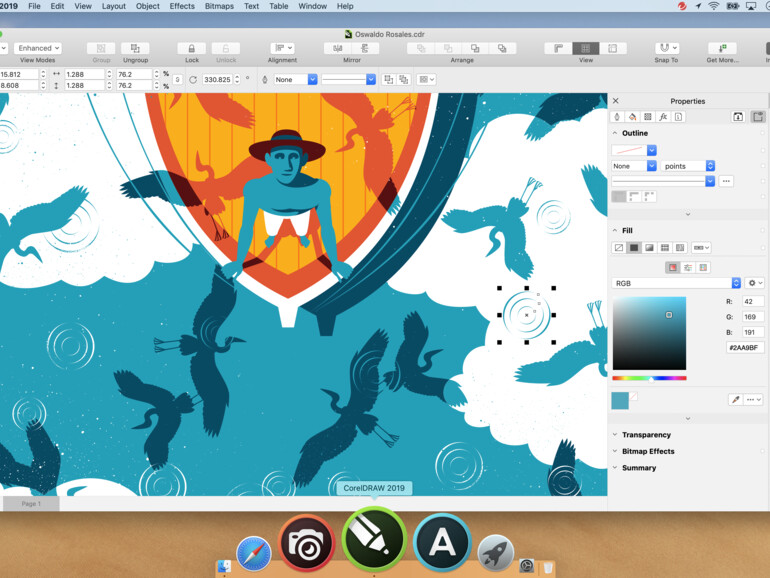The image size is (770, 578).
Task: Select the first outline corner style button
Action: pyautogui.click(x=619, y=196)
